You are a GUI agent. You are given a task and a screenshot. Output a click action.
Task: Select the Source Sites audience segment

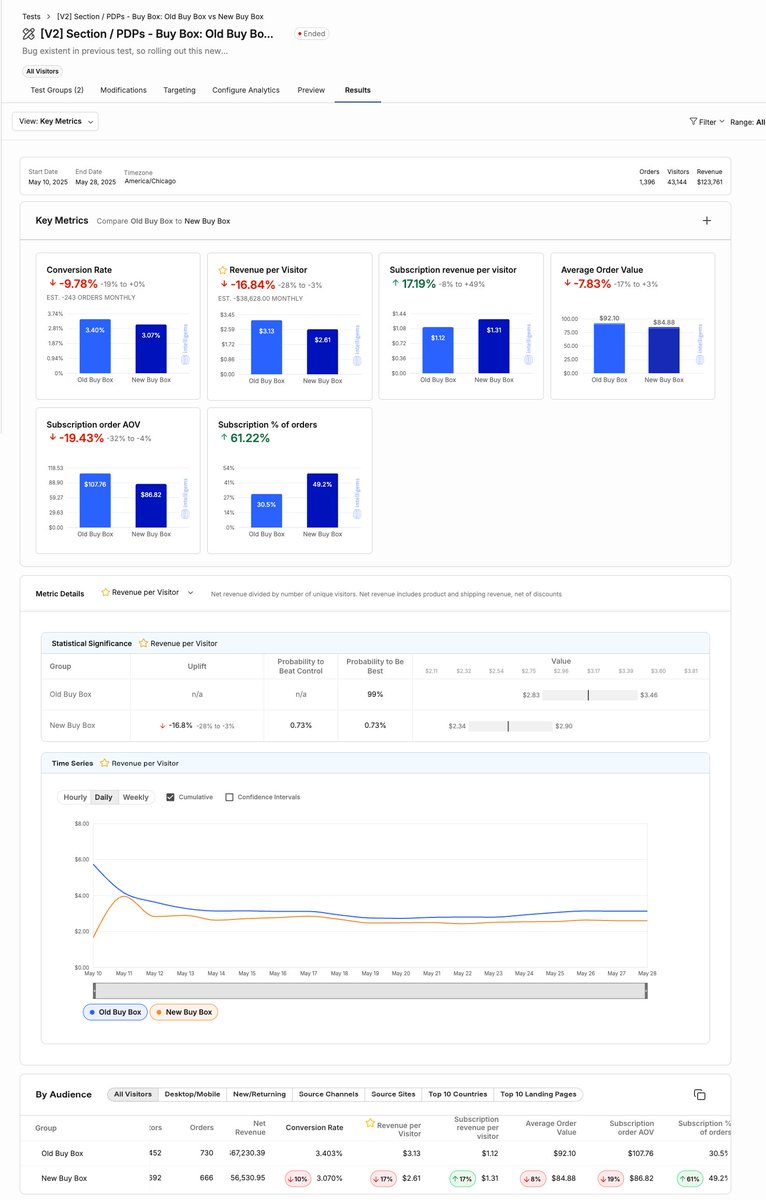[393, 1094]
